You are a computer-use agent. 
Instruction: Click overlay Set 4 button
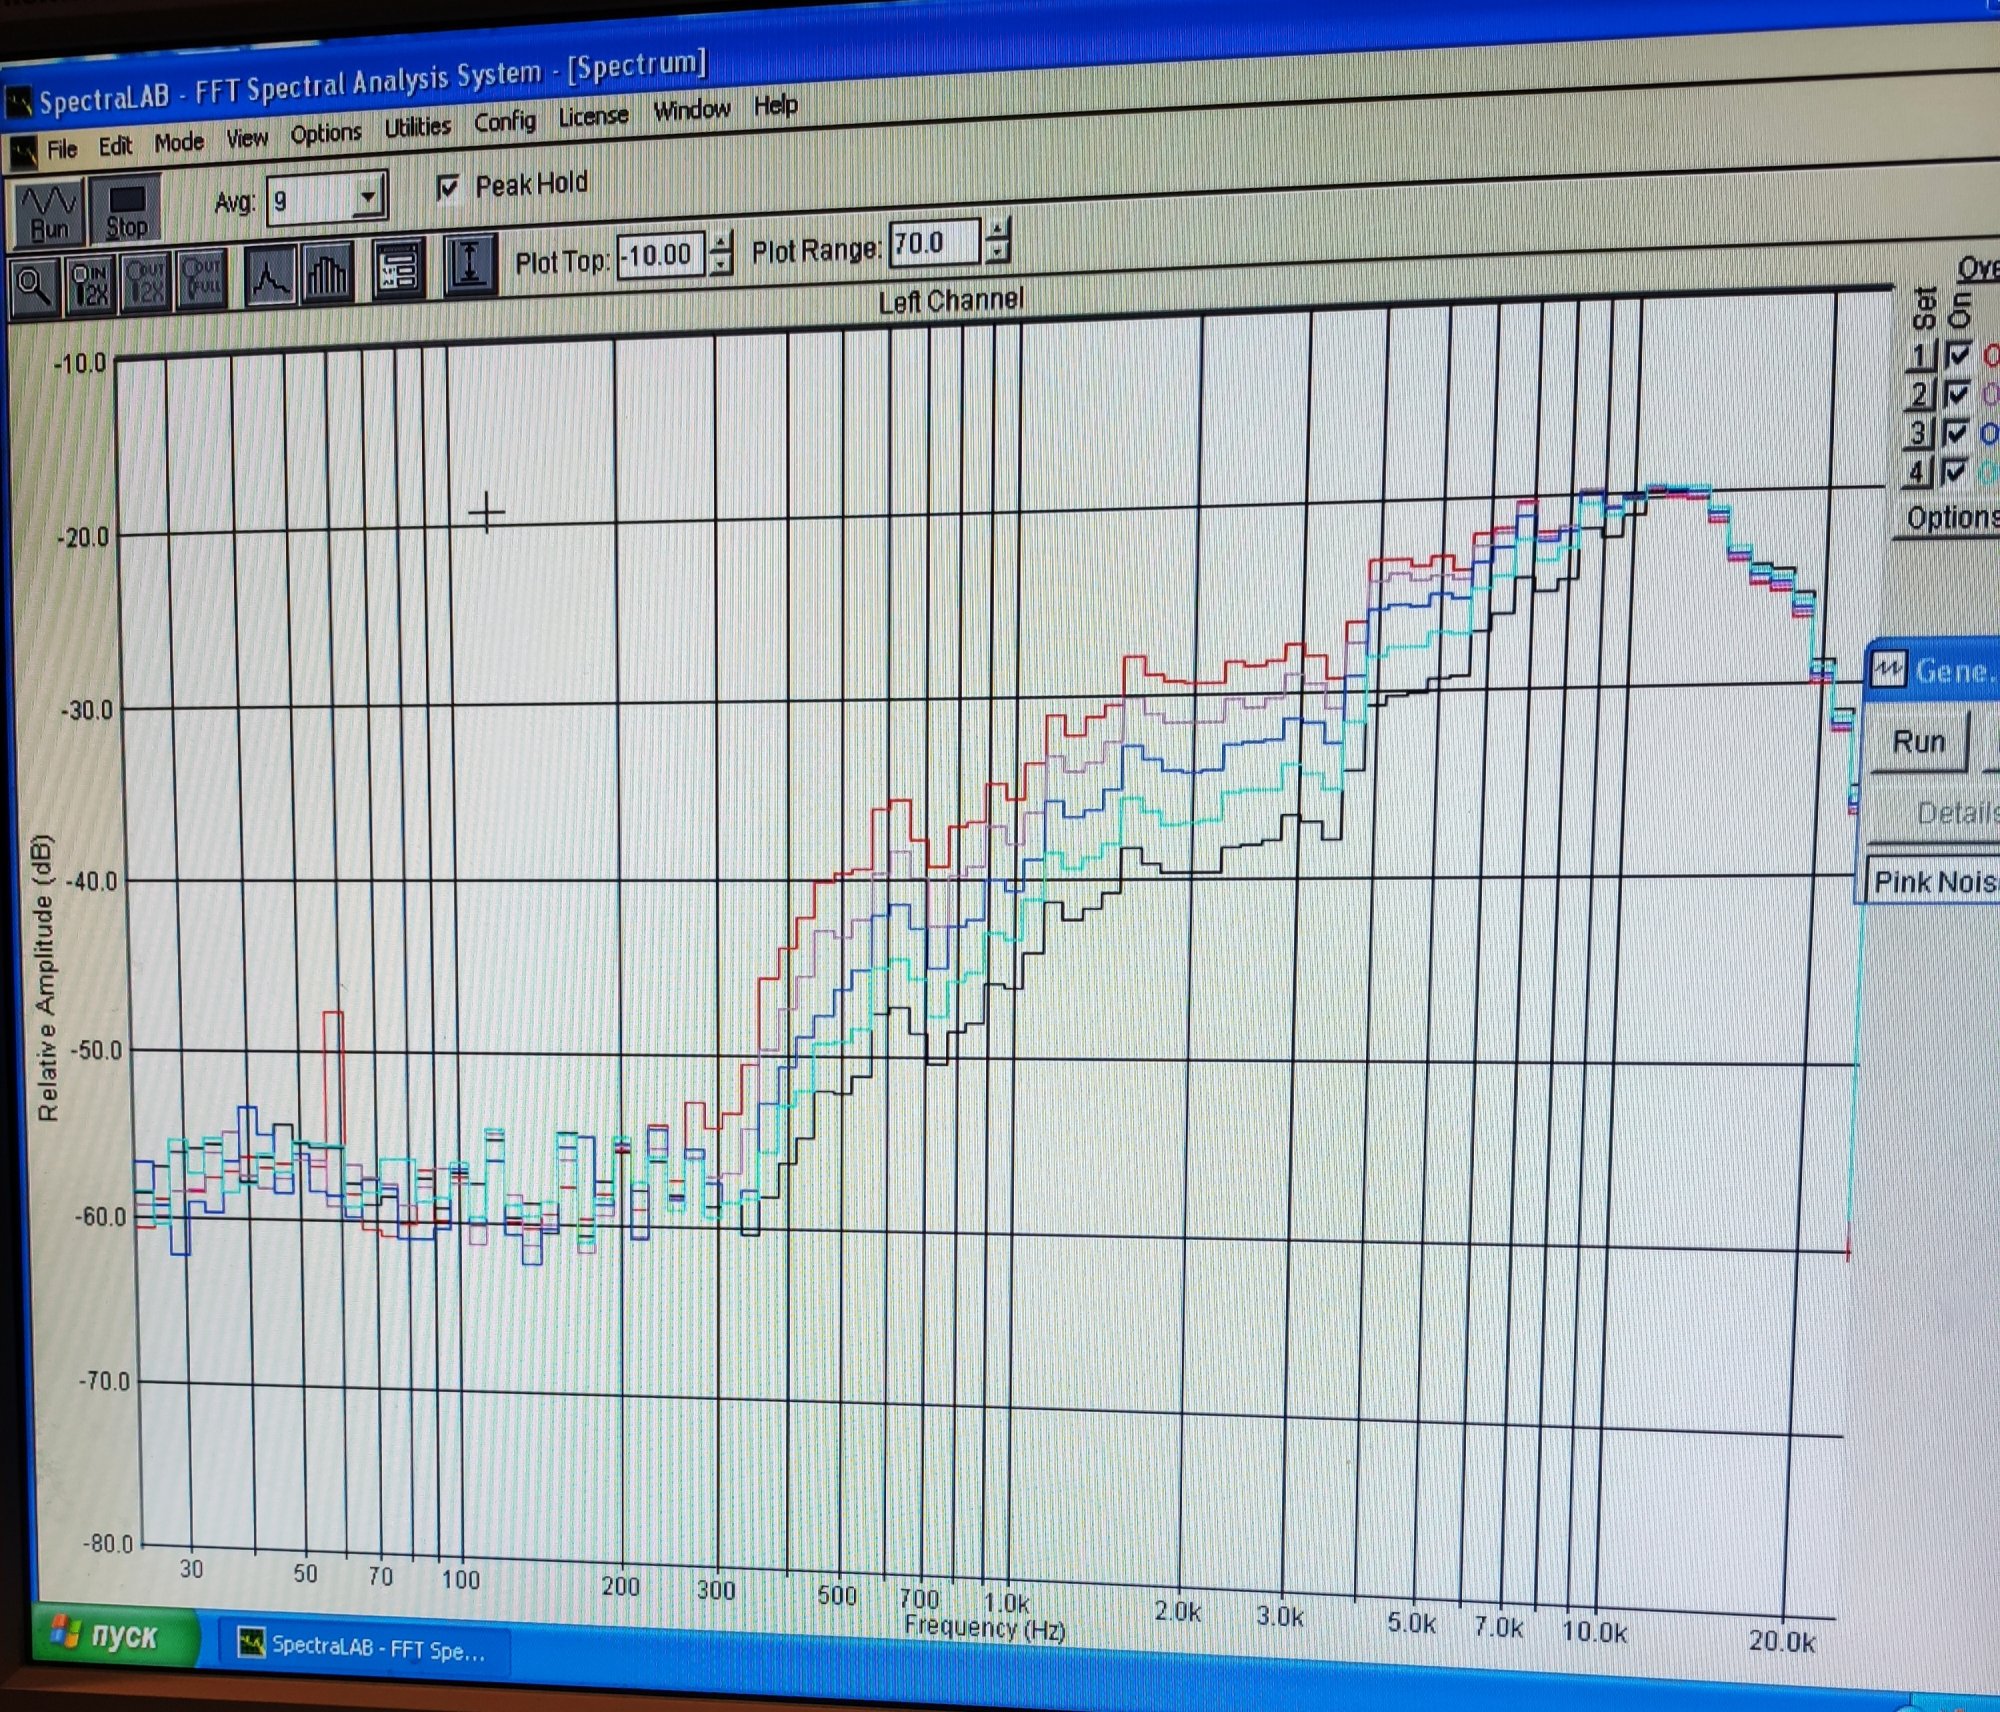(x=1916, y=472)
